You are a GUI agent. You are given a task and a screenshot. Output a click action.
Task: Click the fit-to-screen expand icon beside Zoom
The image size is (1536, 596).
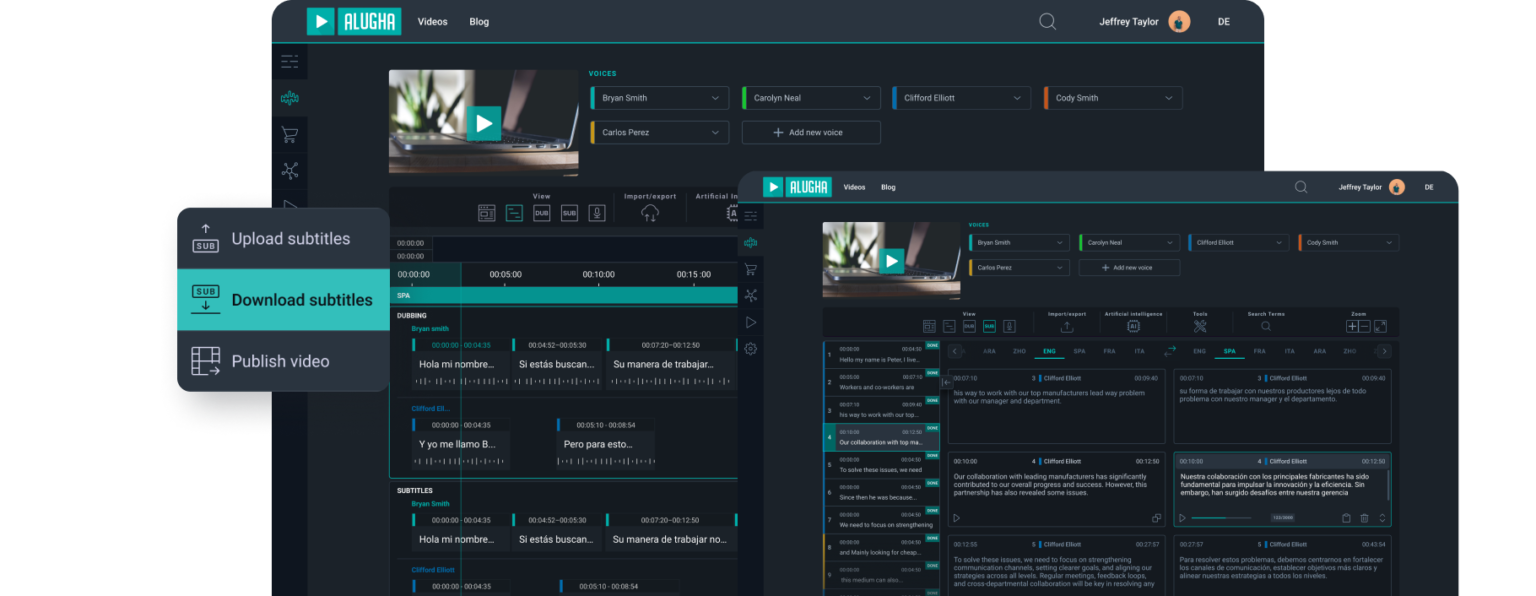1381,326
